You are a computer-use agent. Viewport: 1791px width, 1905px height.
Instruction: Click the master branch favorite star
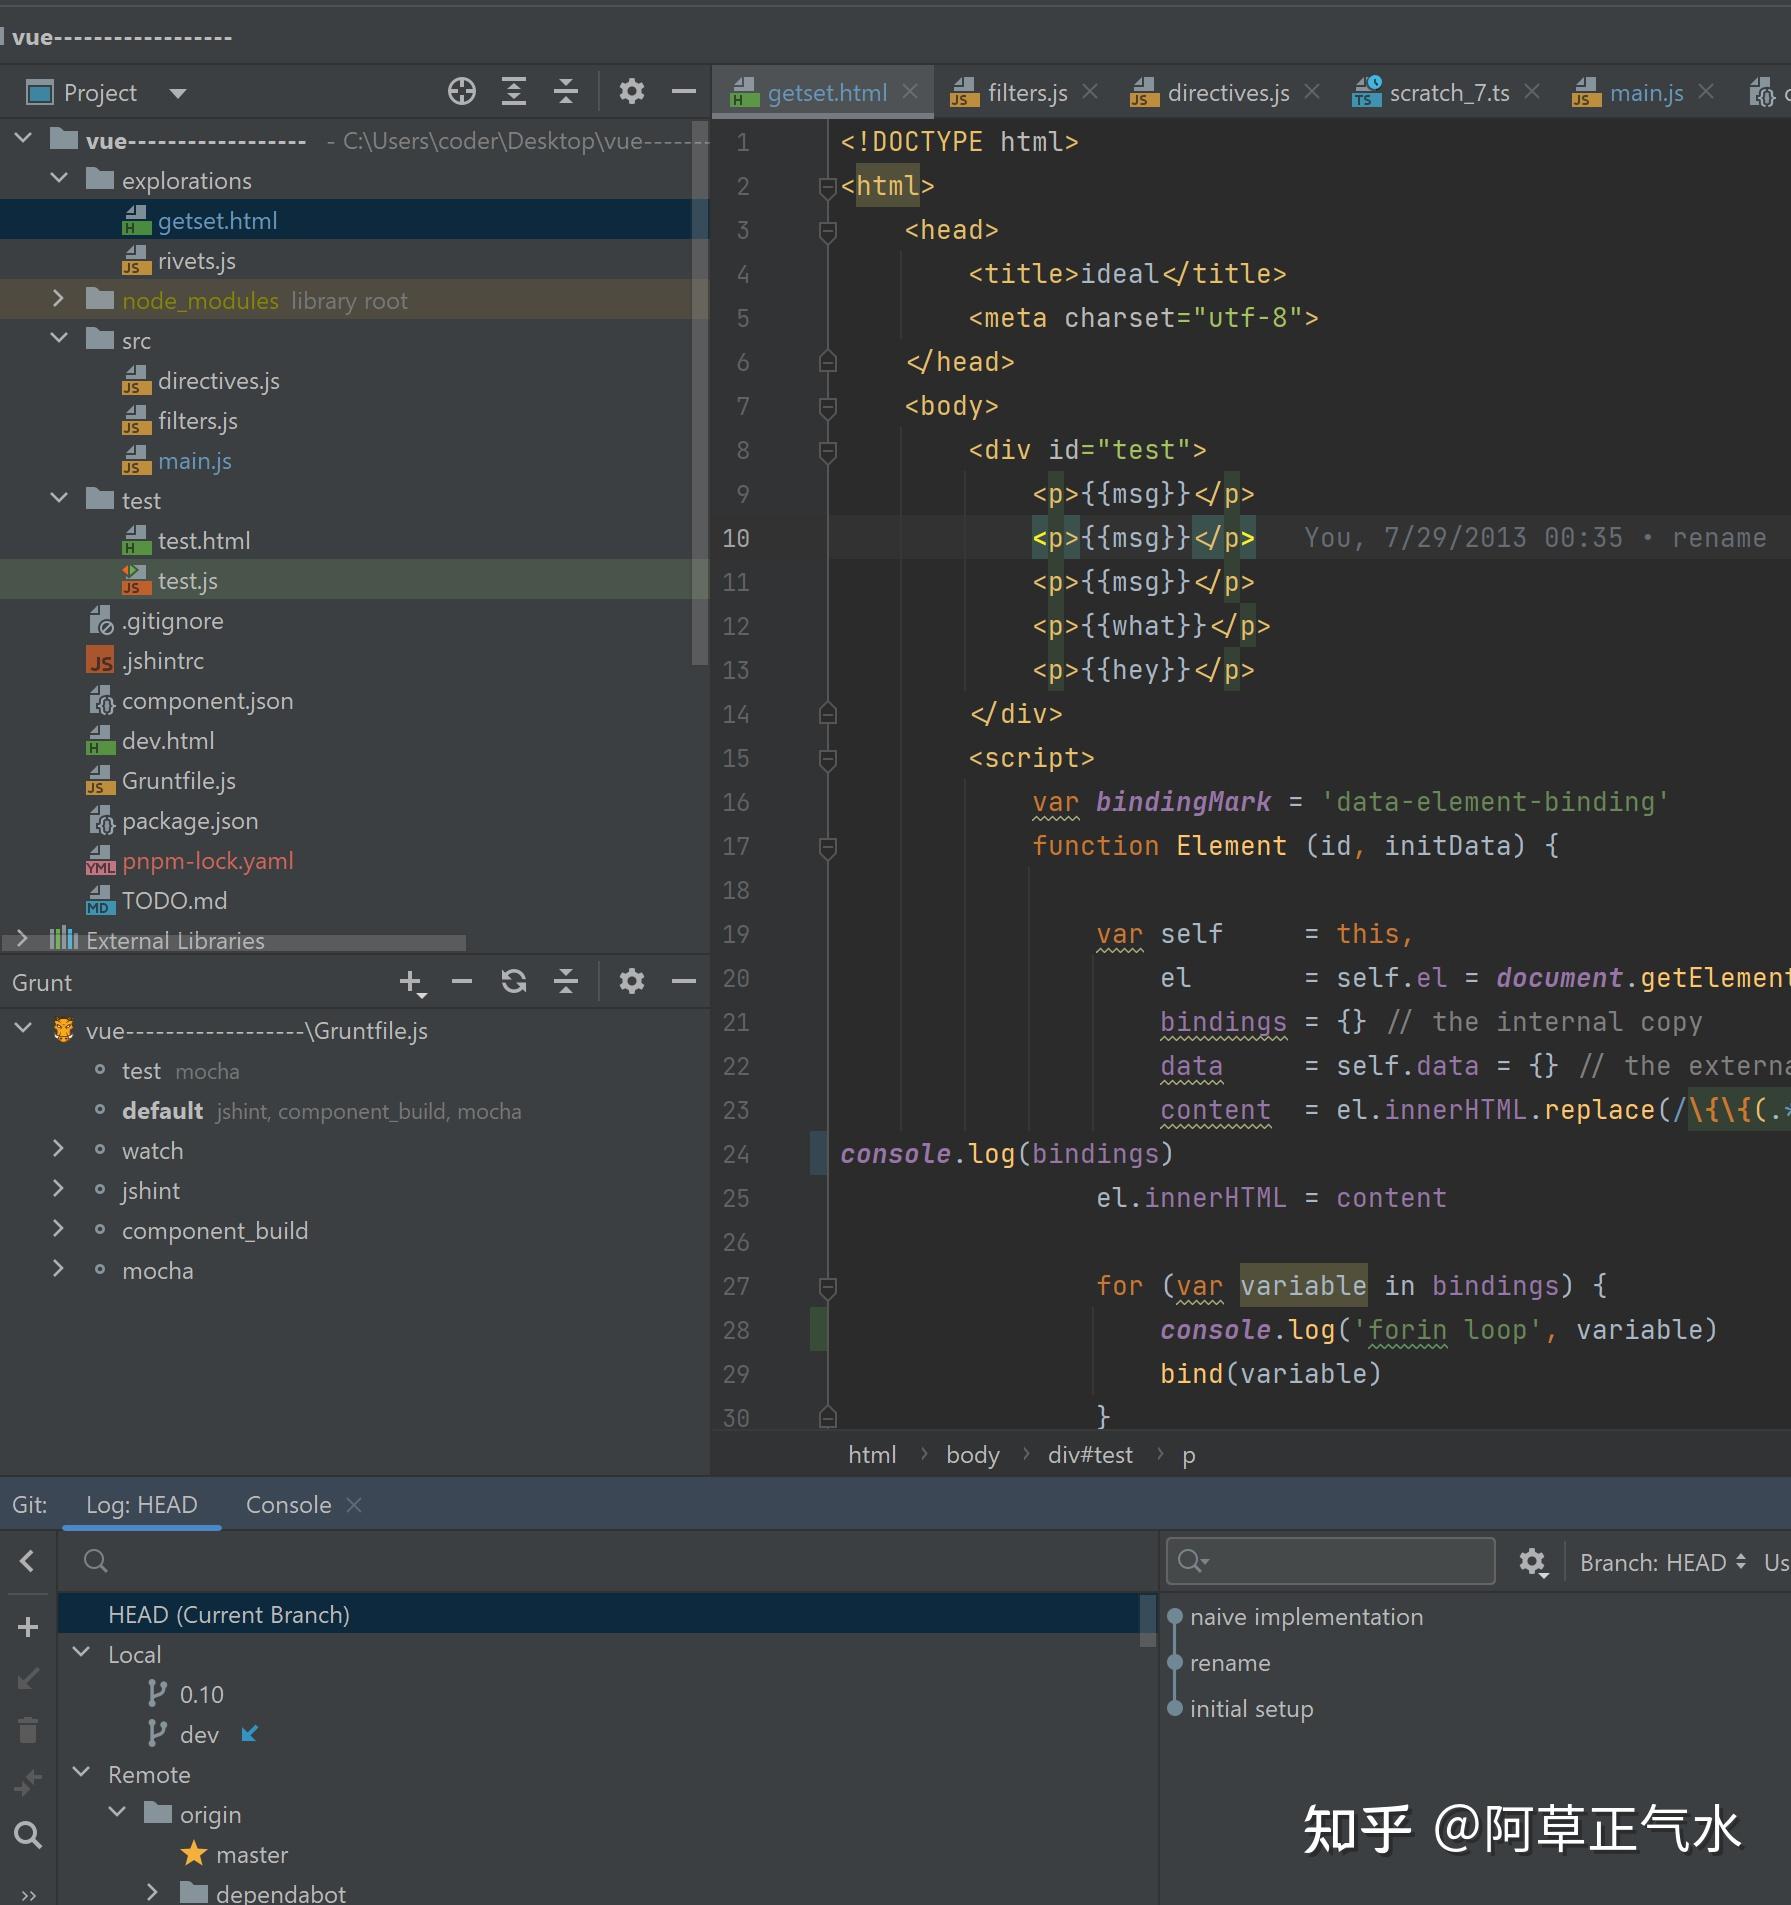[194, 1855]
